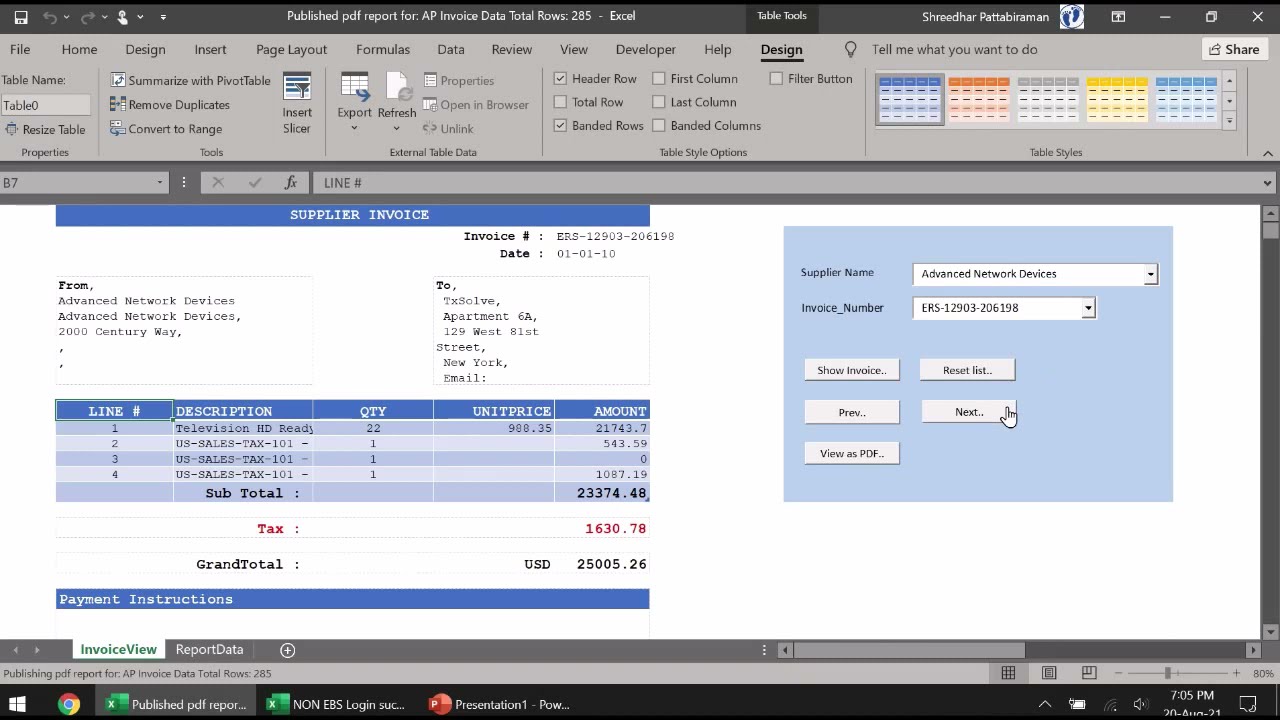Select the gray table style thumbnail
Viewport: 1280px width, 720px height.
[x=1048, y=99]
